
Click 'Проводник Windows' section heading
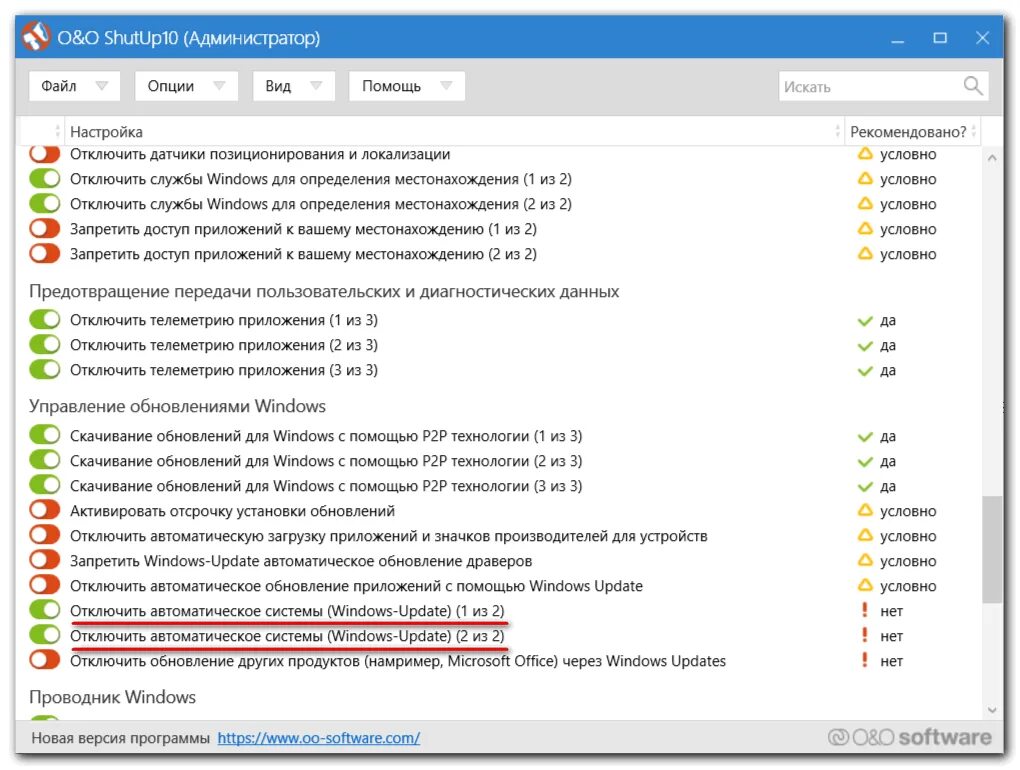(112, 697)
